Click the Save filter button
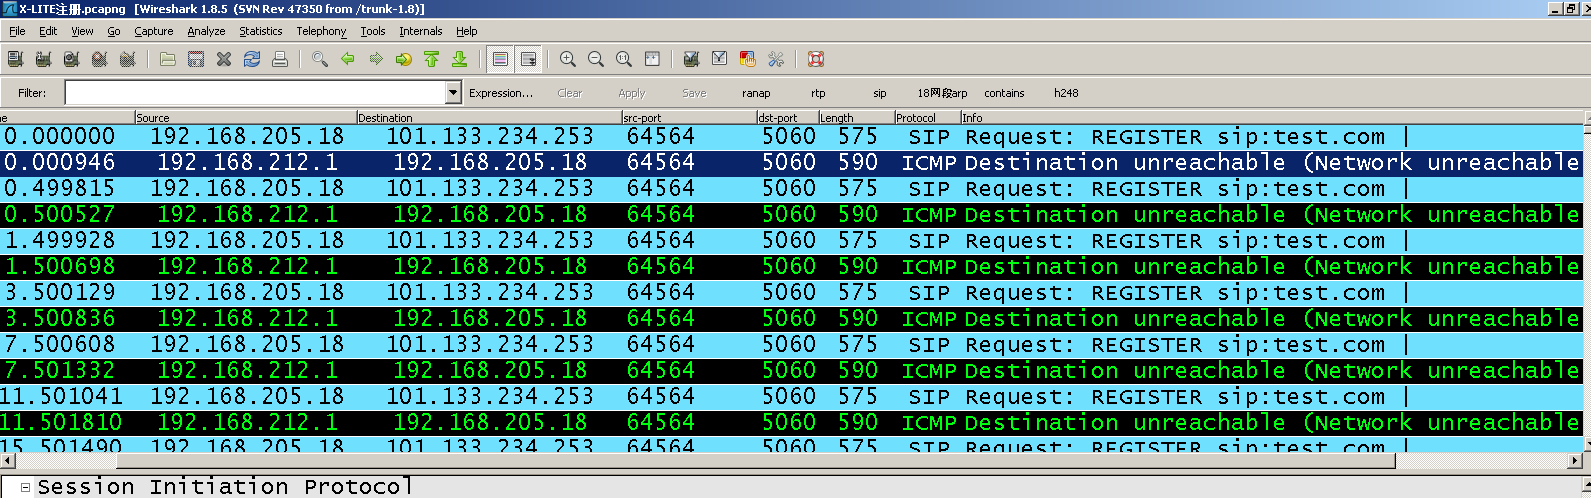The height and width of the screenshot is (498, 1591). pos(694,93)
